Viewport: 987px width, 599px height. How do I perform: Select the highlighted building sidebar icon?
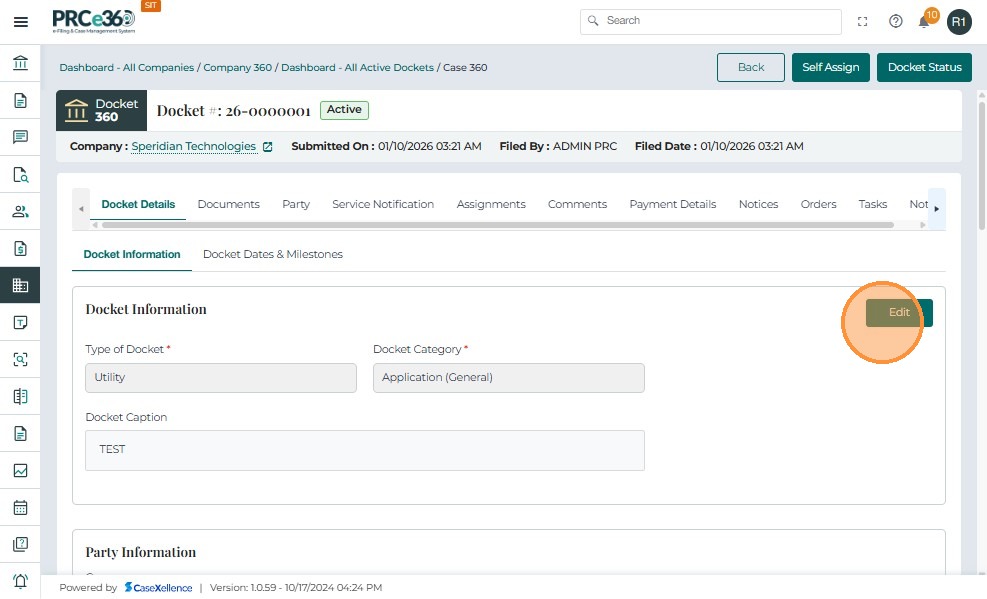coord(20,286)
